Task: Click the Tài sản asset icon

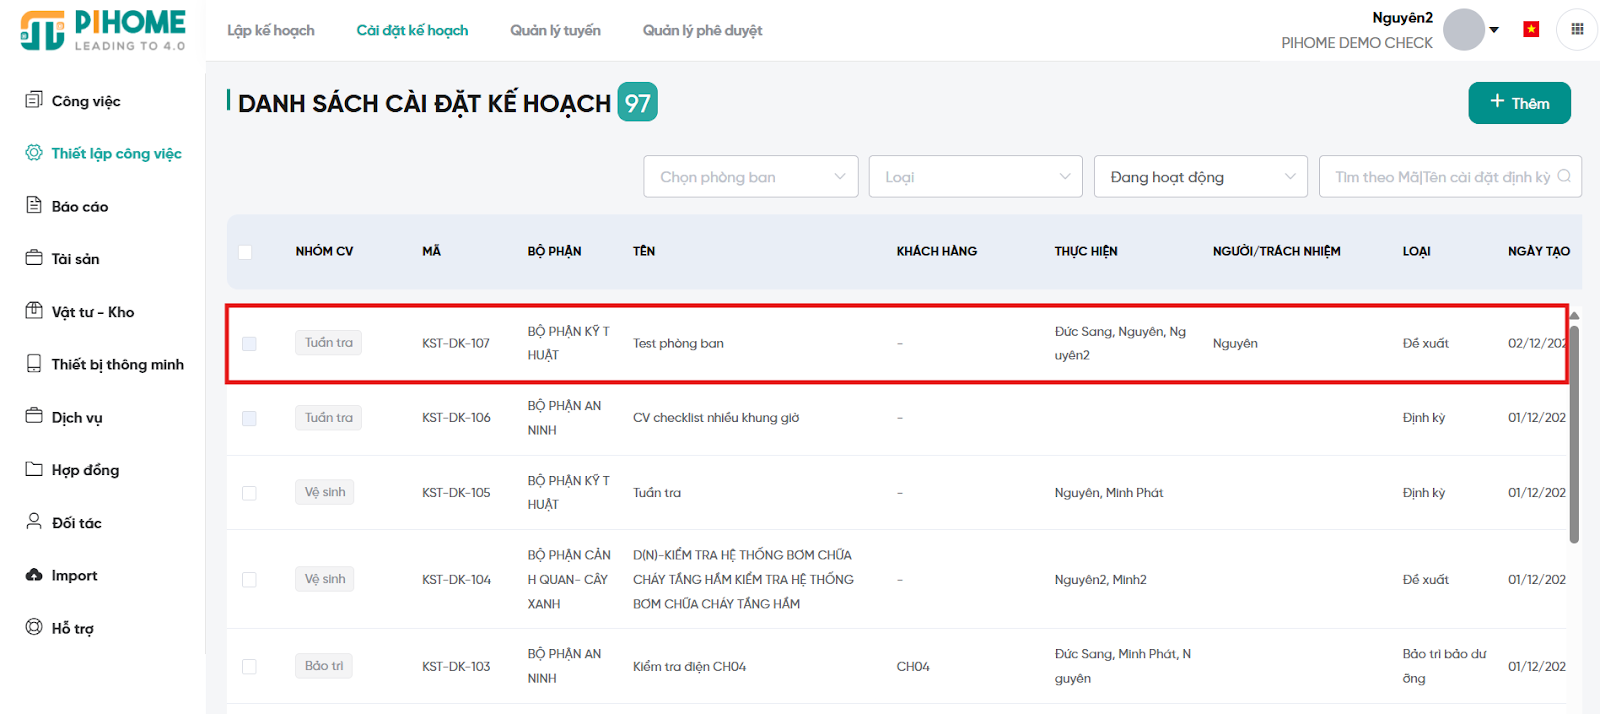Action: pos(34,258)
